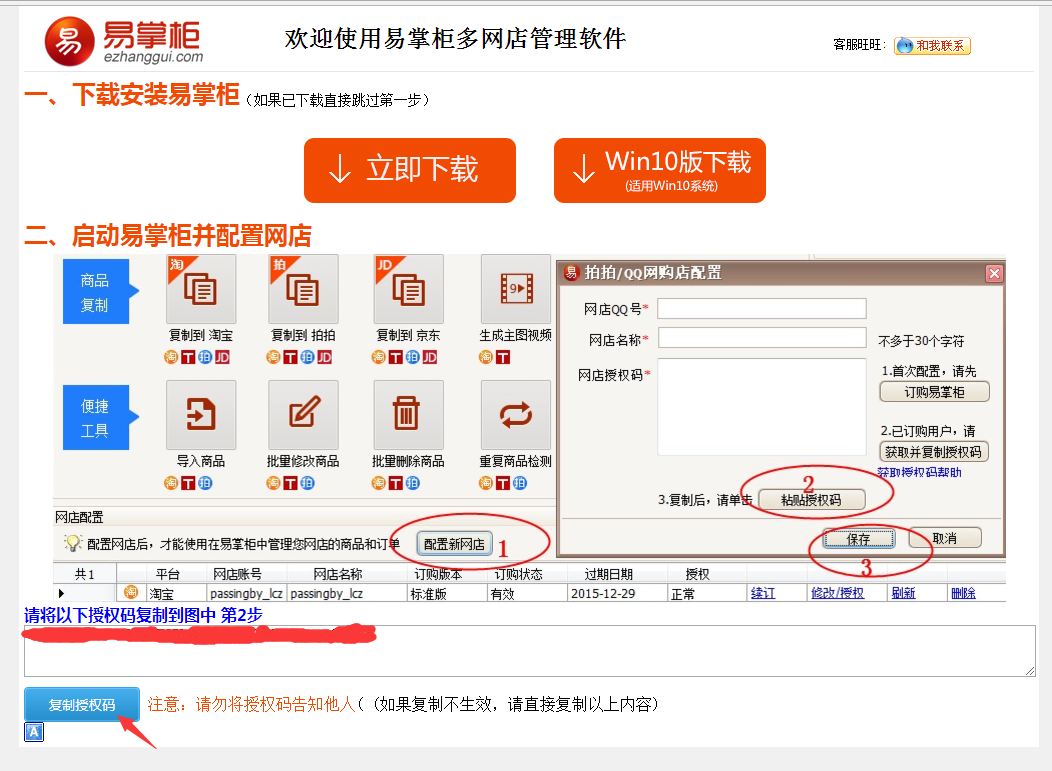
Task: Click the Paipai badge under 批量删除商品
Action: pyautogui.click(x=413, y=482)
